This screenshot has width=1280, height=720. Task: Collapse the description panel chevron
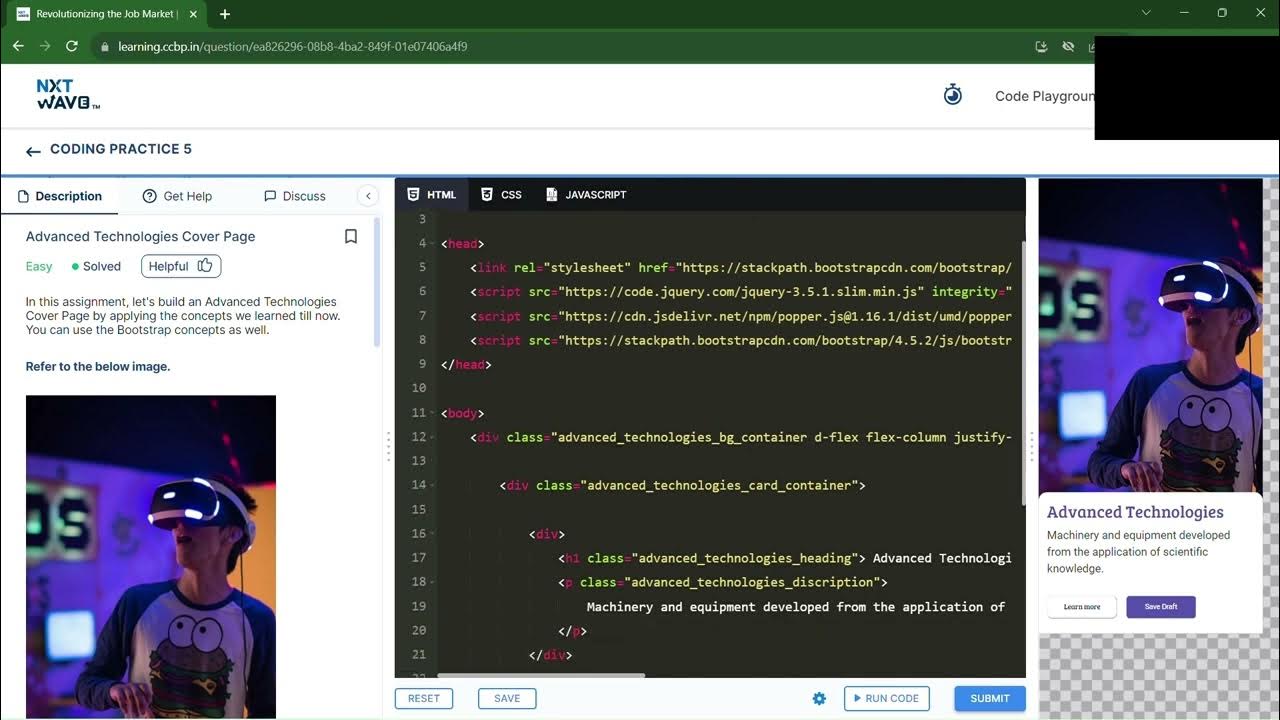[x=368, y=196]
